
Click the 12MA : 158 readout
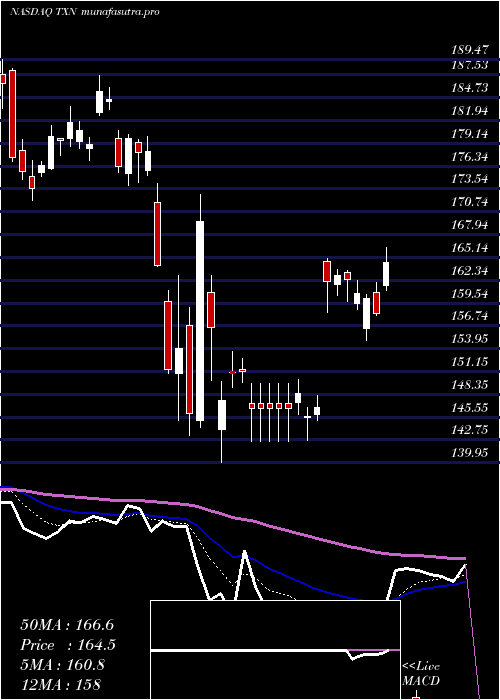(61, 684)
